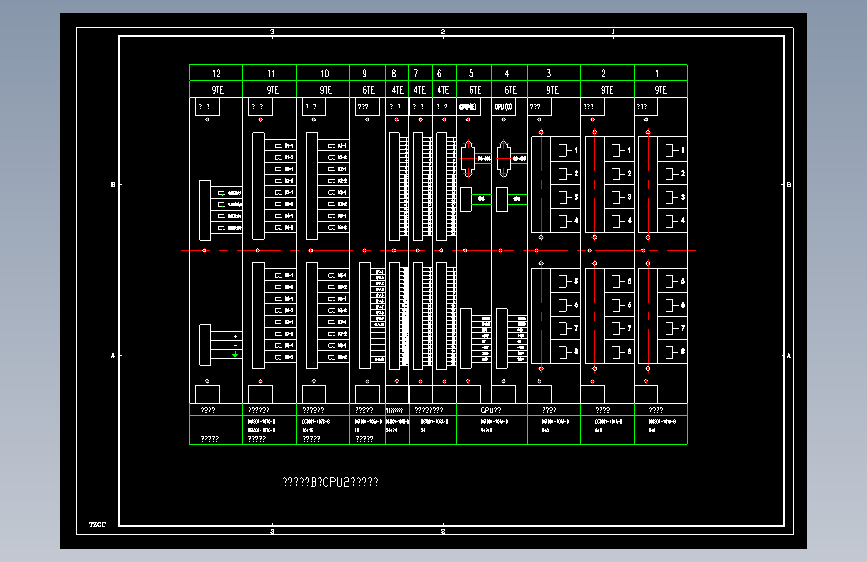Screen dimensions: 867x562
Task: Click the 9TE width label under slot 12
Action: [217, 90]
